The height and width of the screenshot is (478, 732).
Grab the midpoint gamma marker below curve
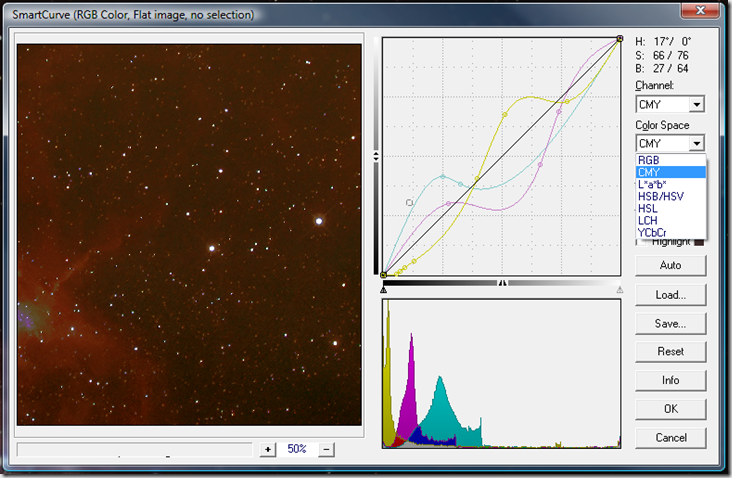[x=502, y=283]
